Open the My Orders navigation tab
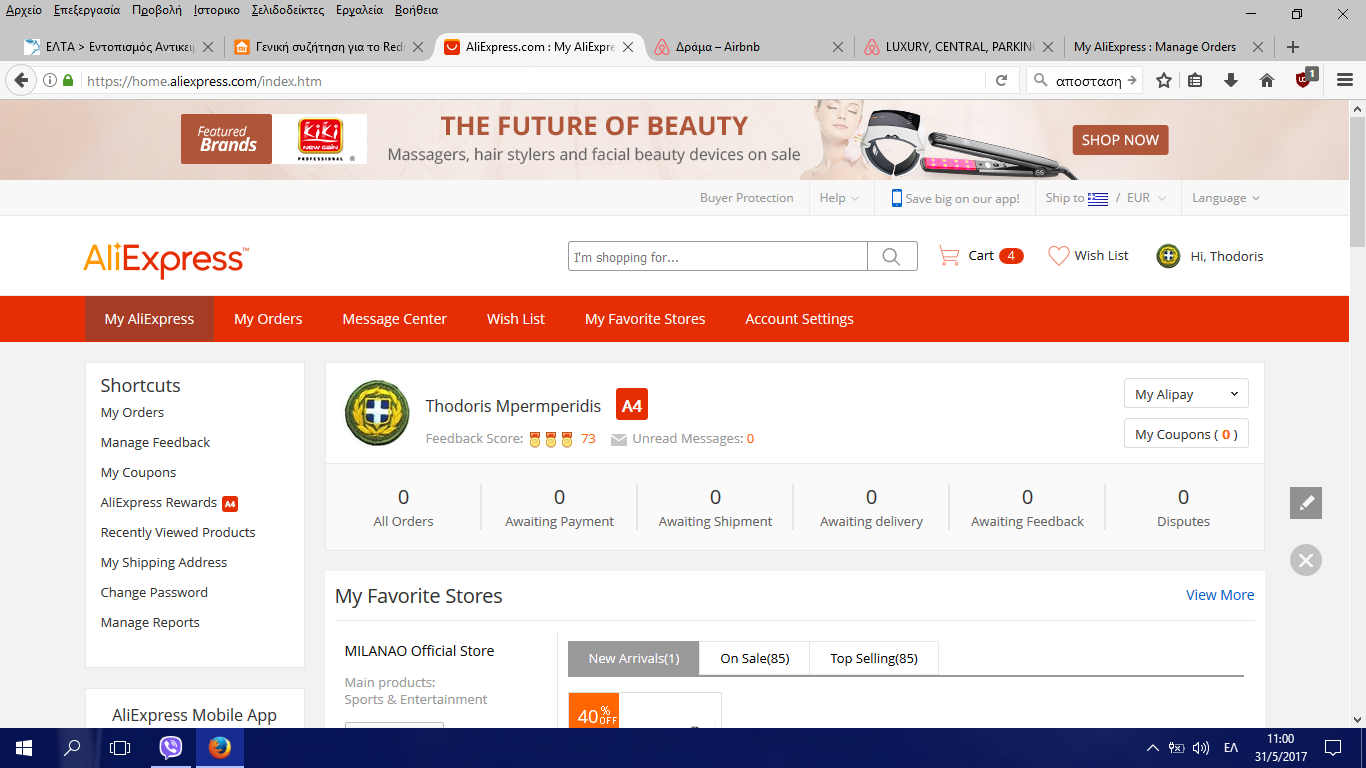Viewport: 1366px width, 768px height. click(x=268, y=319)
